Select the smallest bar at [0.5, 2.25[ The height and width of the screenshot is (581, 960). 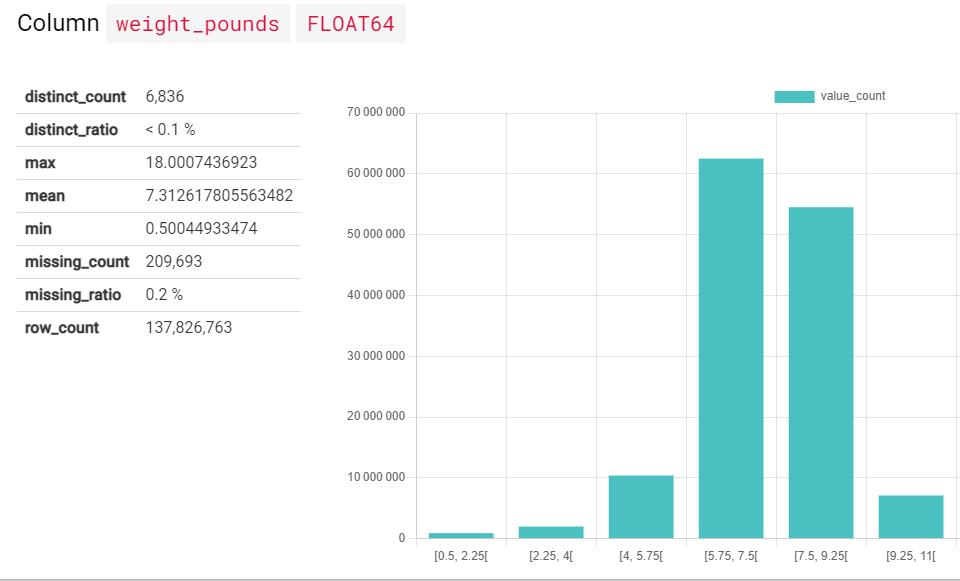[460, 535]
